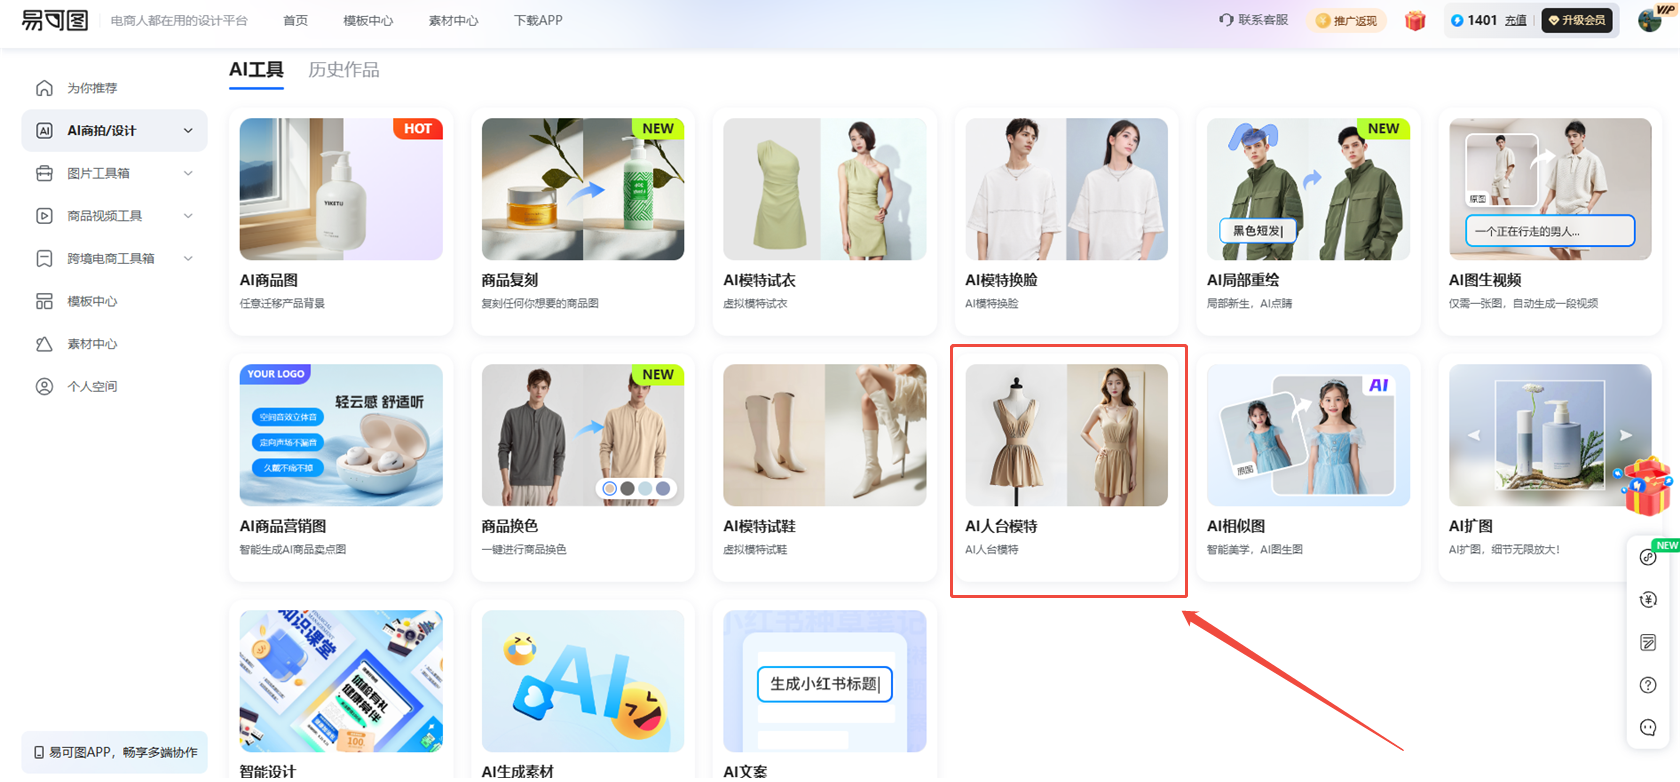1680x782 pixels.
Task: Open the AI人台模特 tool card
Action: click(x=1067, y=468)
